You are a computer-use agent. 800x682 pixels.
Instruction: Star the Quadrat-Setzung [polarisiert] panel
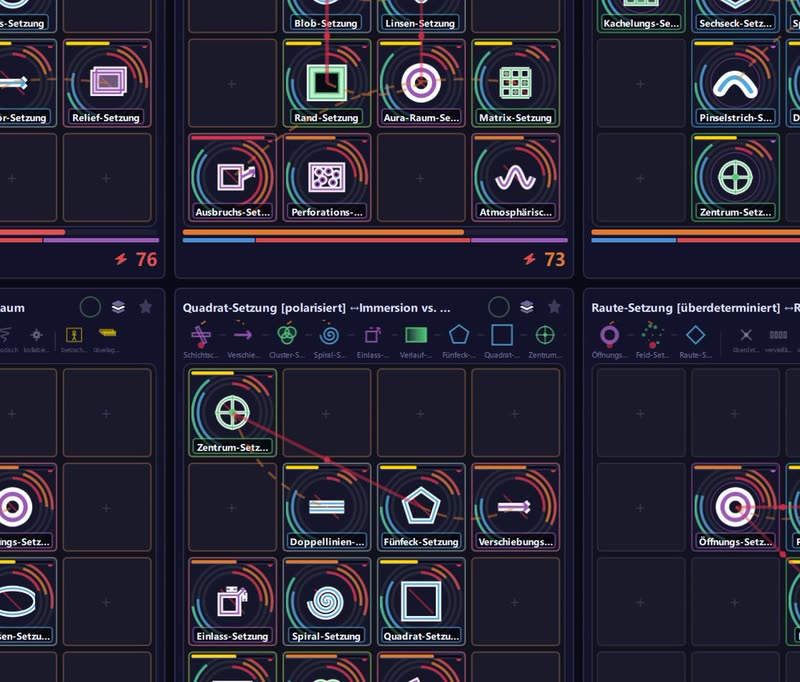pyautogui.click(x=554, y=307)
